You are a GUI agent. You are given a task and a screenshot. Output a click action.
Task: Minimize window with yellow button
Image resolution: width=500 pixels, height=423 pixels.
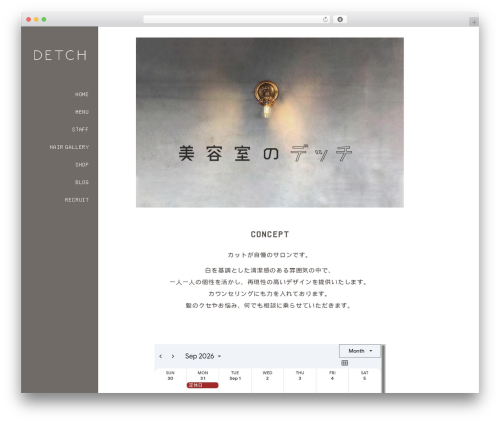point(36,19)
